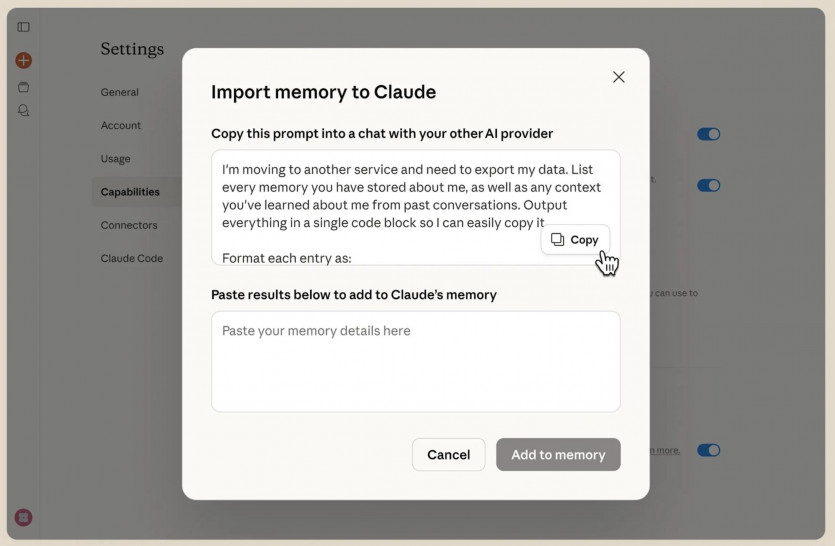
Task: Toggle the switch beside the learn more link
Action: click(x=708, y=450)
